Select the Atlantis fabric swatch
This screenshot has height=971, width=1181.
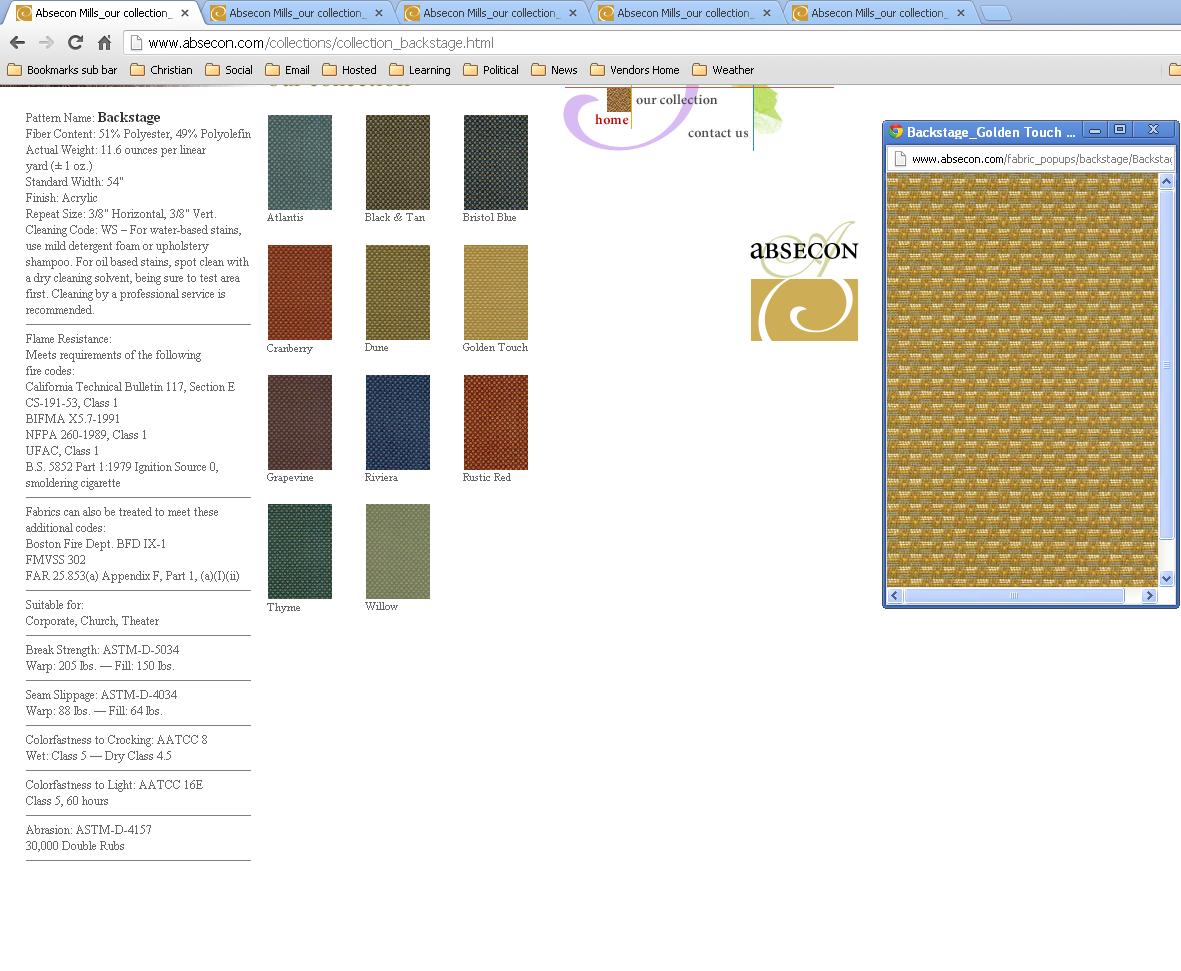pyautogui.click(x=300, y=162)
